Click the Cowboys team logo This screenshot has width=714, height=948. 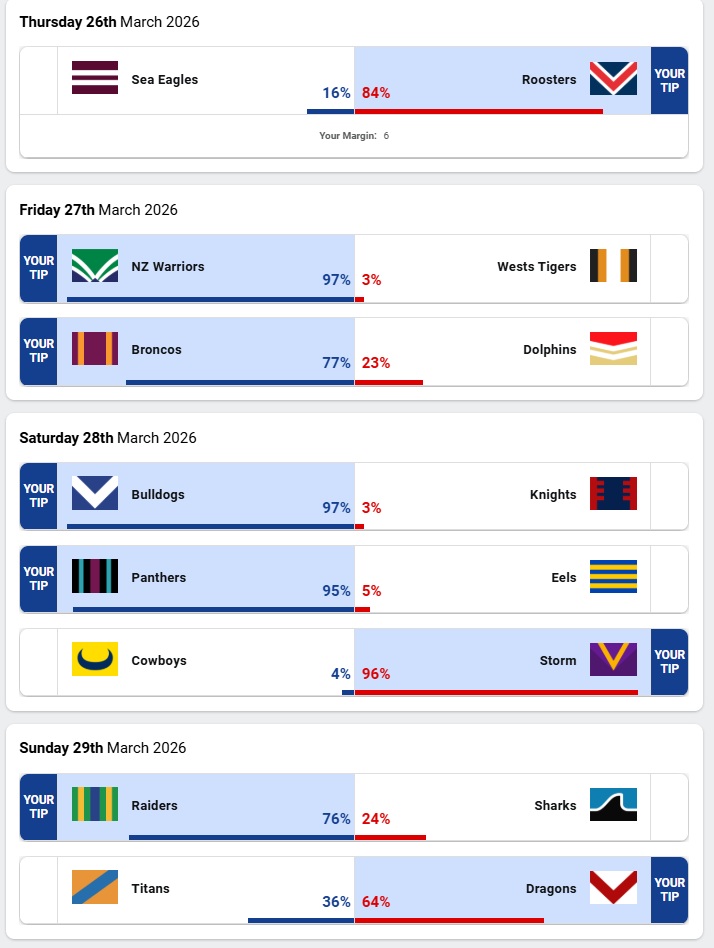point(95,660)
